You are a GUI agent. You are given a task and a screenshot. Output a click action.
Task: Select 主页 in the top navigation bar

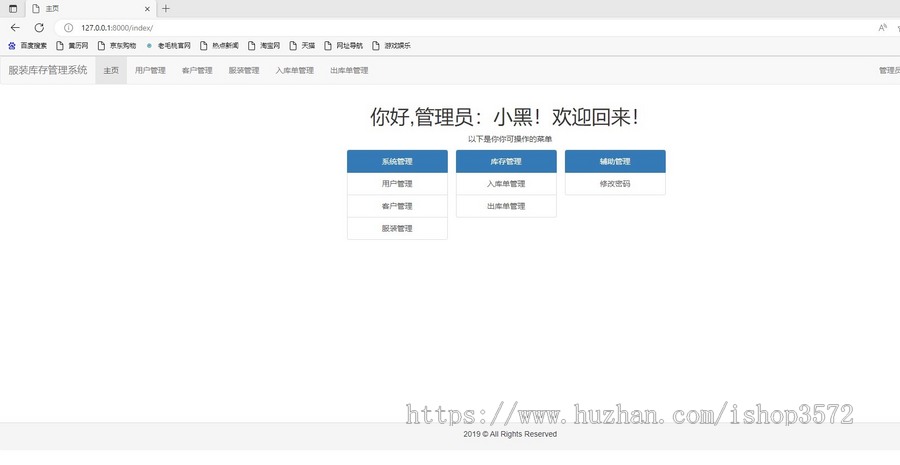coord(111,71)
